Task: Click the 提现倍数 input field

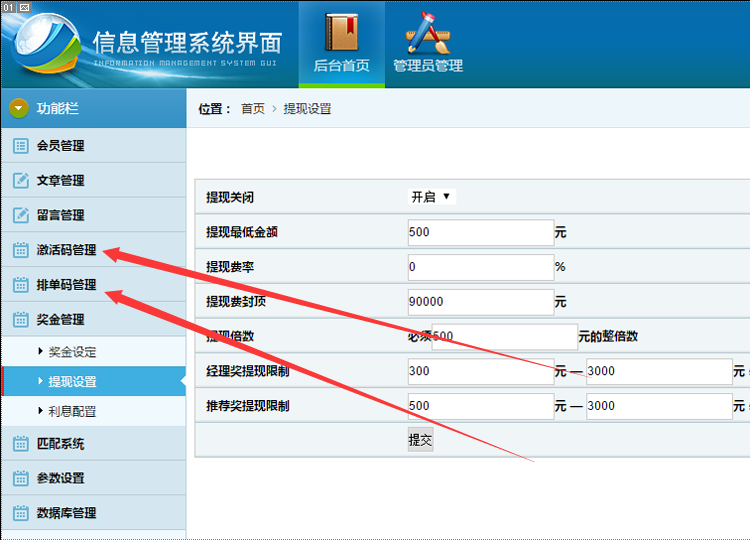Action: (x=505, y=336)
